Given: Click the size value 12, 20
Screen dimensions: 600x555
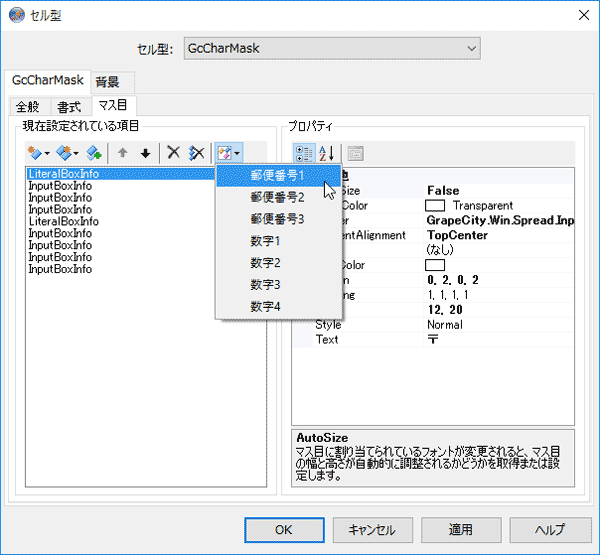Looking at the screenshot, I should (x=445, y=310).
